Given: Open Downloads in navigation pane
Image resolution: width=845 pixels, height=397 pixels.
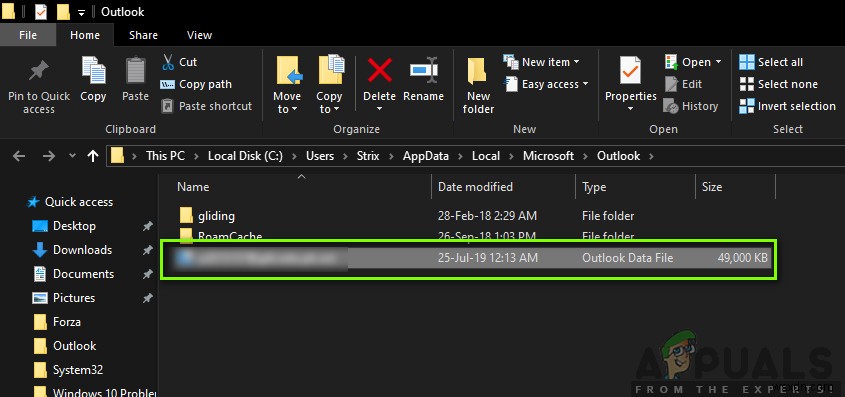Looking at the screenshot, I should pos(82,250).
